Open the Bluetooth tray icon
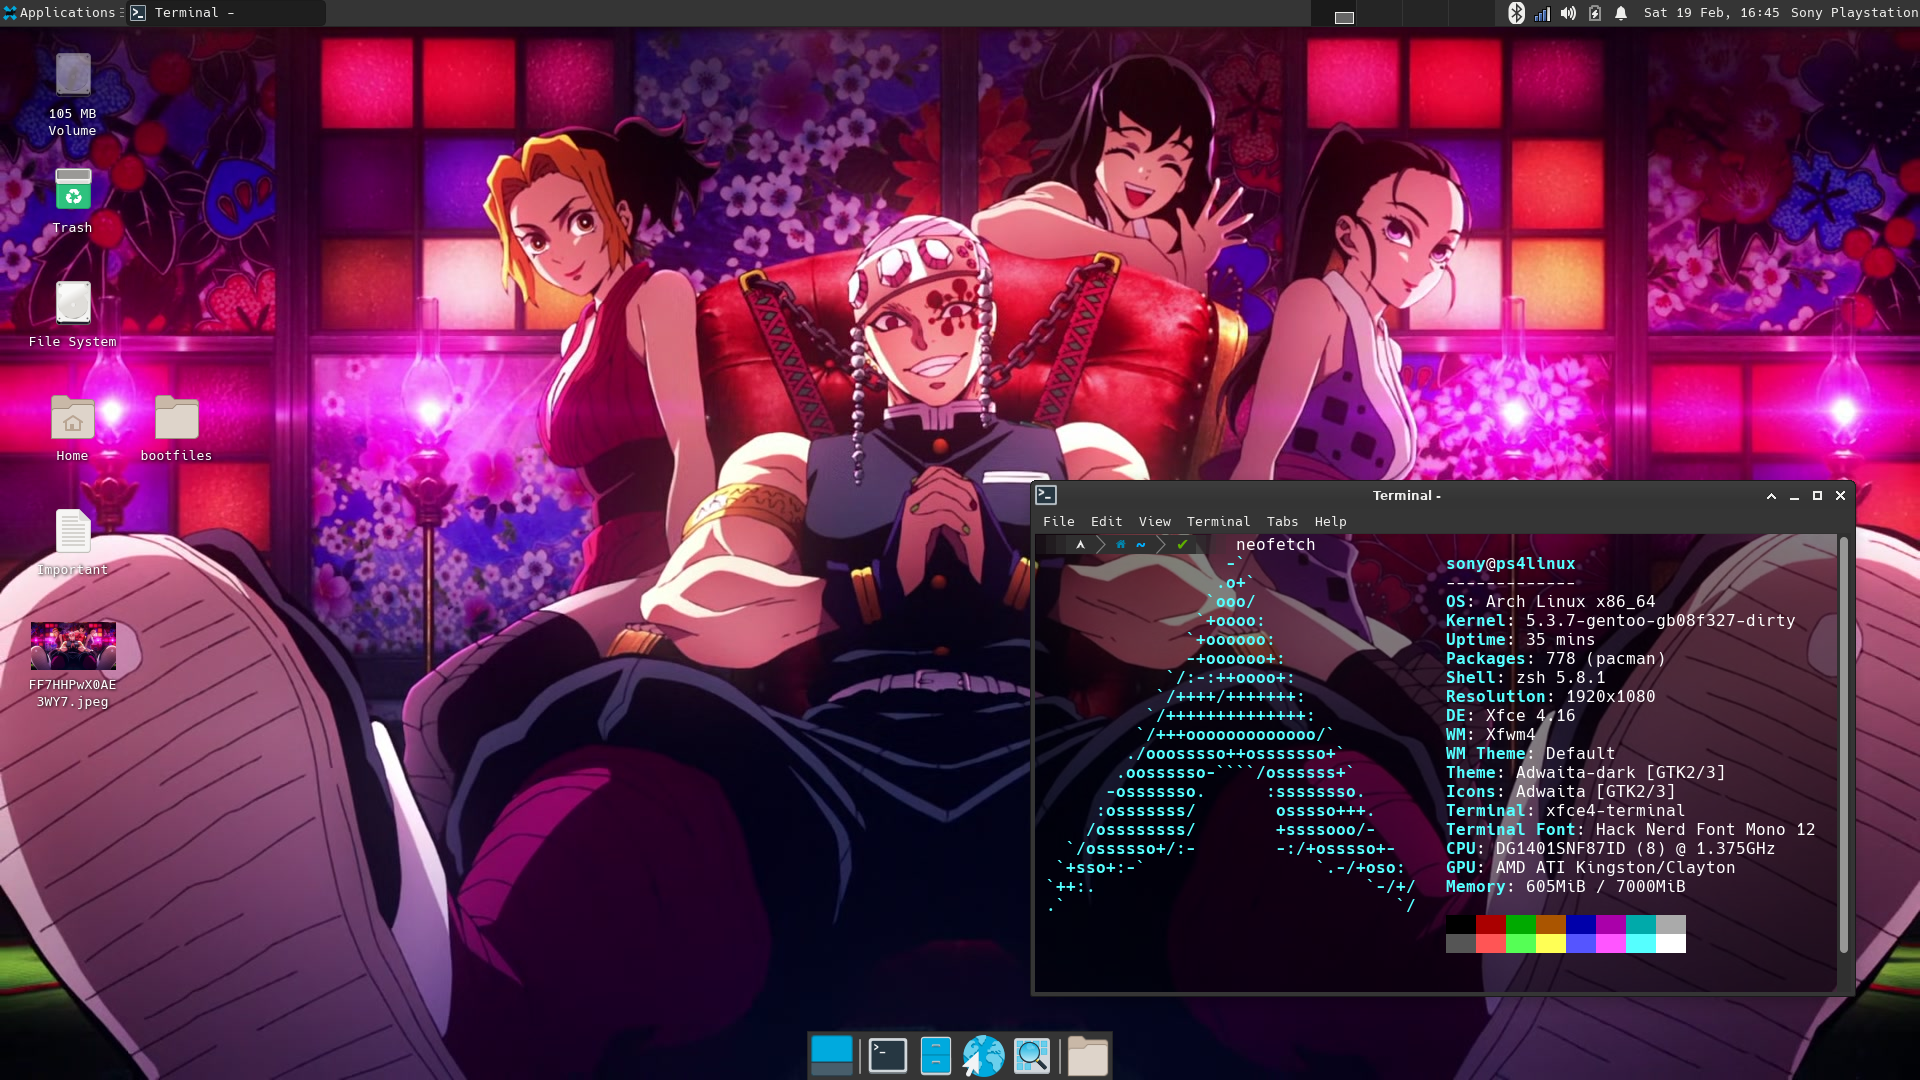Viewport: 1920px width, 1080px height. [x=1516, y=13]
